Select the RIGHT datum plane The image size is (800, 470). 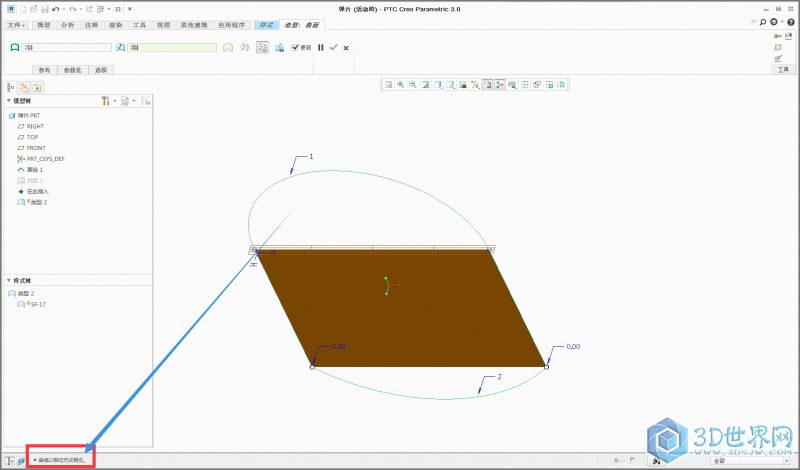[31, 127]
